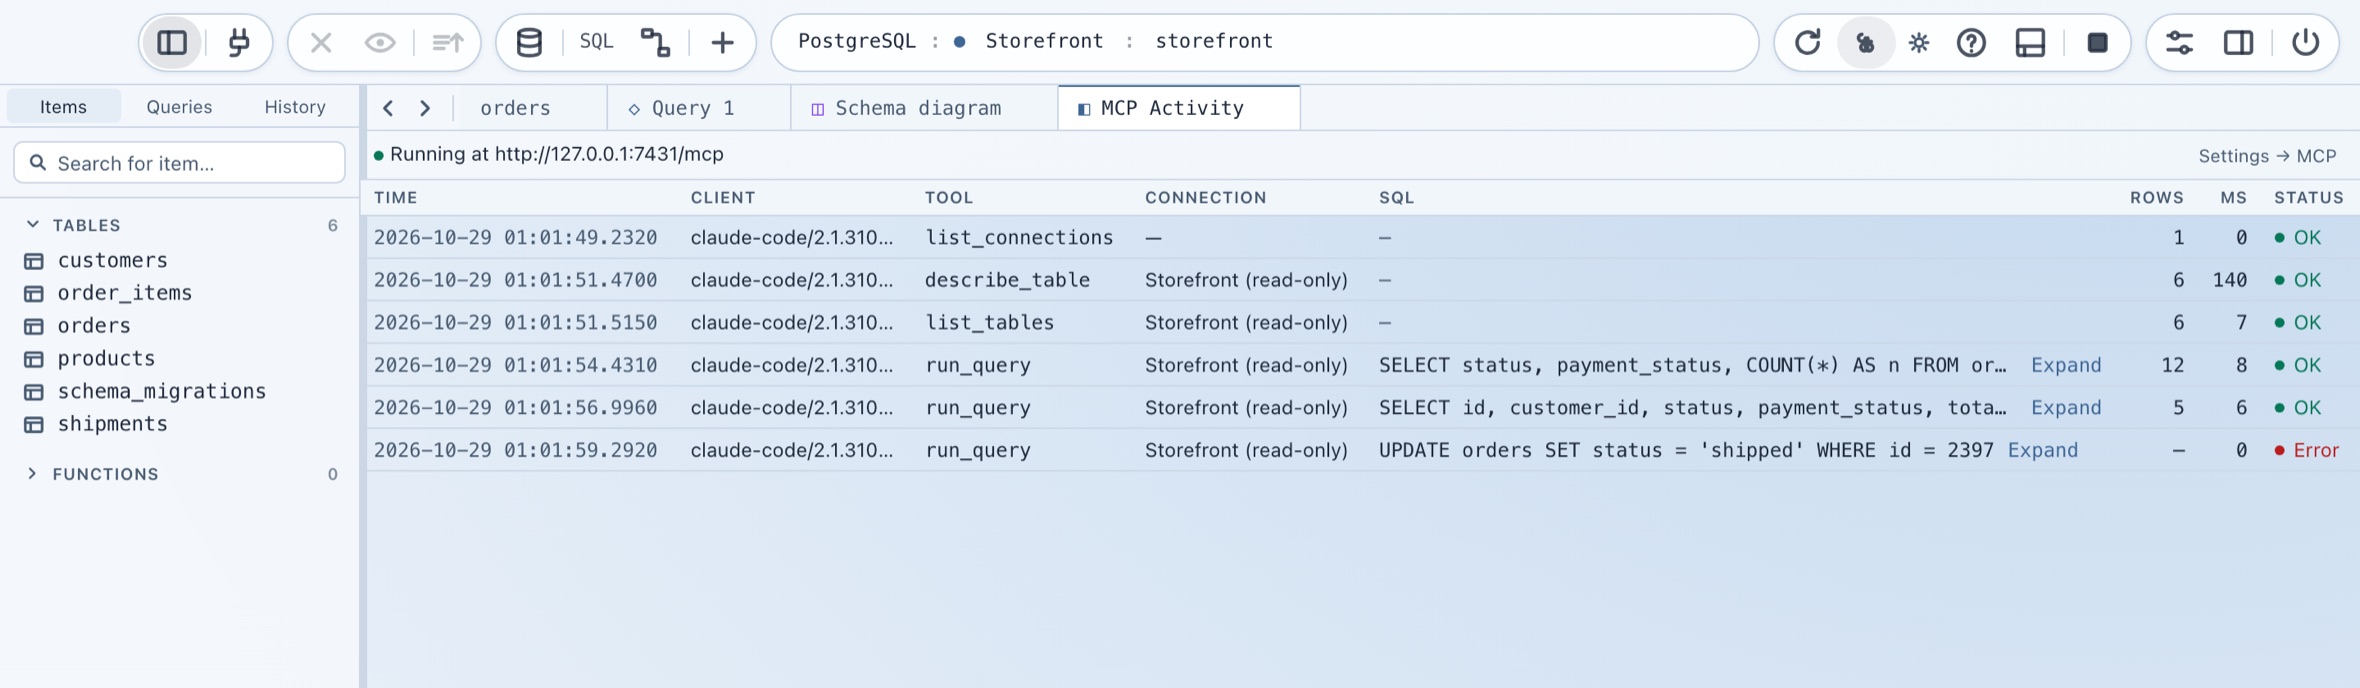
Task: Expand the SELECT status, payment_status query
Action: [x=2066, y=365]
